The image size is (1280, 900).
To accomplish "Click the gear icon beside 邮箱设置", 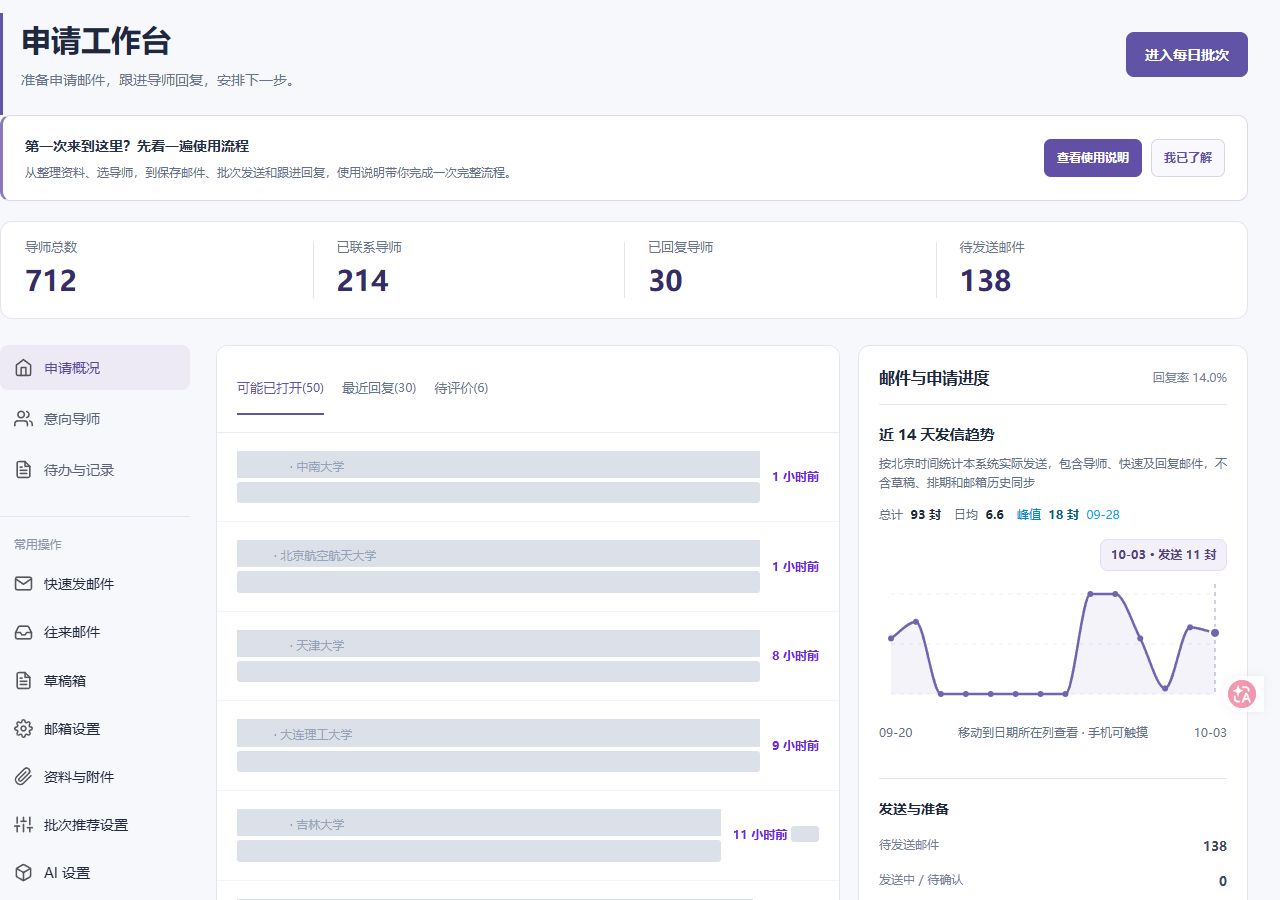I will 23,729.
